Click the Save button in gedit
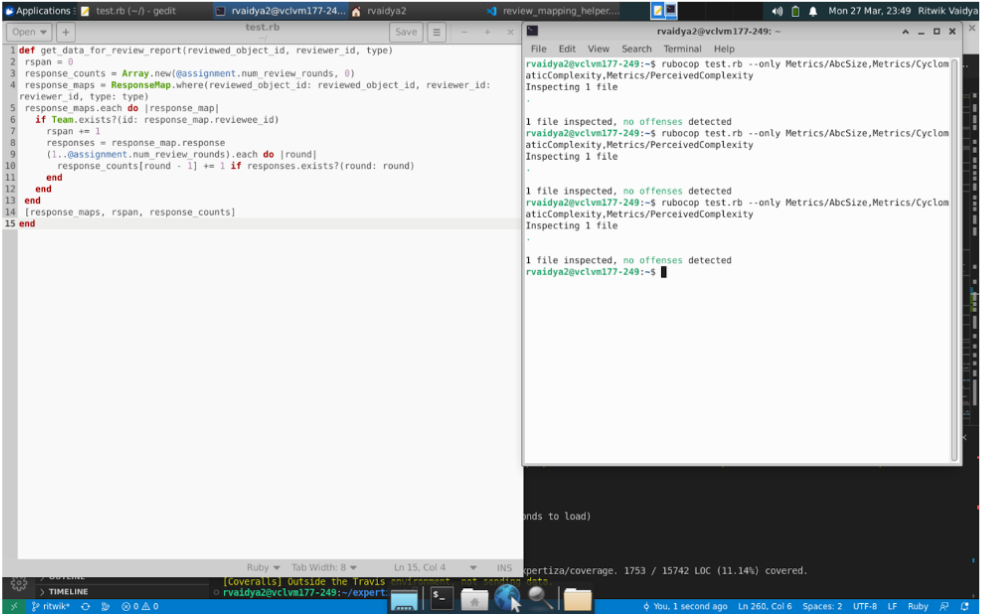Screen dimensions: 982x615 [406, 32]
